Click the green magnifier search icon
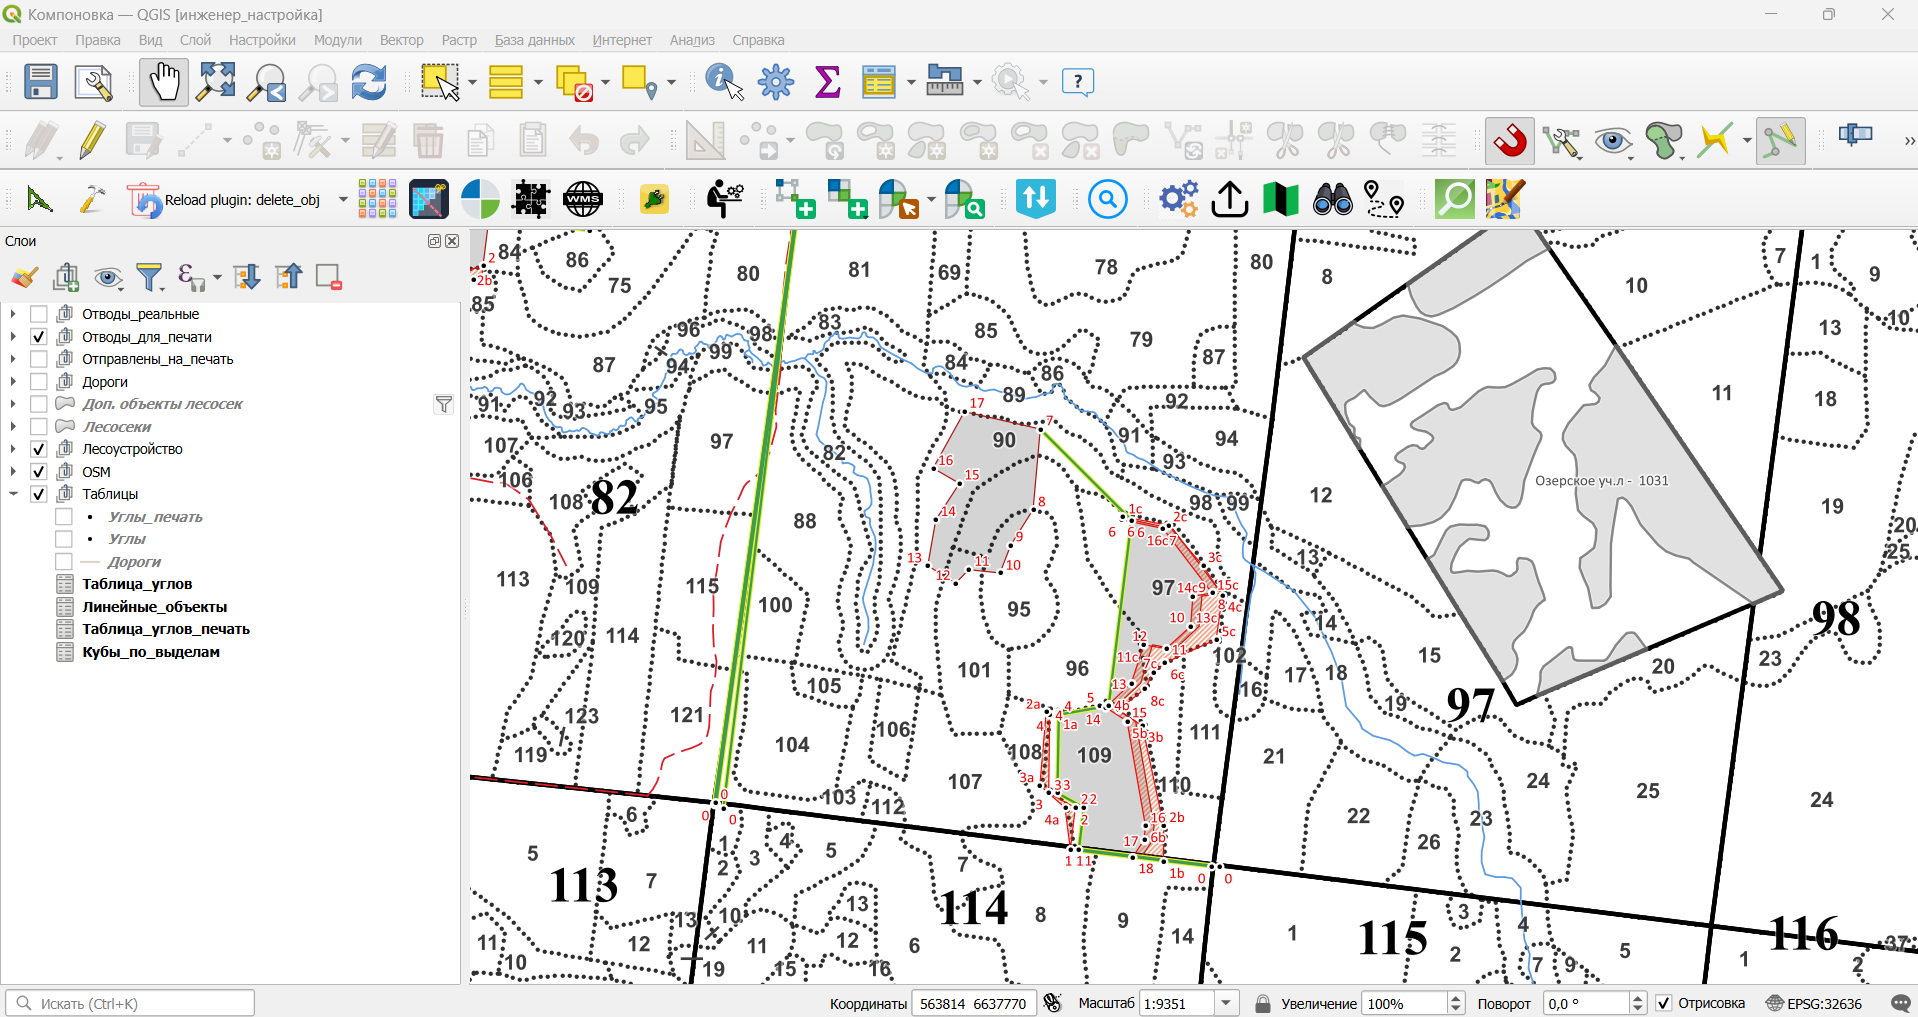 (1455, 199)
